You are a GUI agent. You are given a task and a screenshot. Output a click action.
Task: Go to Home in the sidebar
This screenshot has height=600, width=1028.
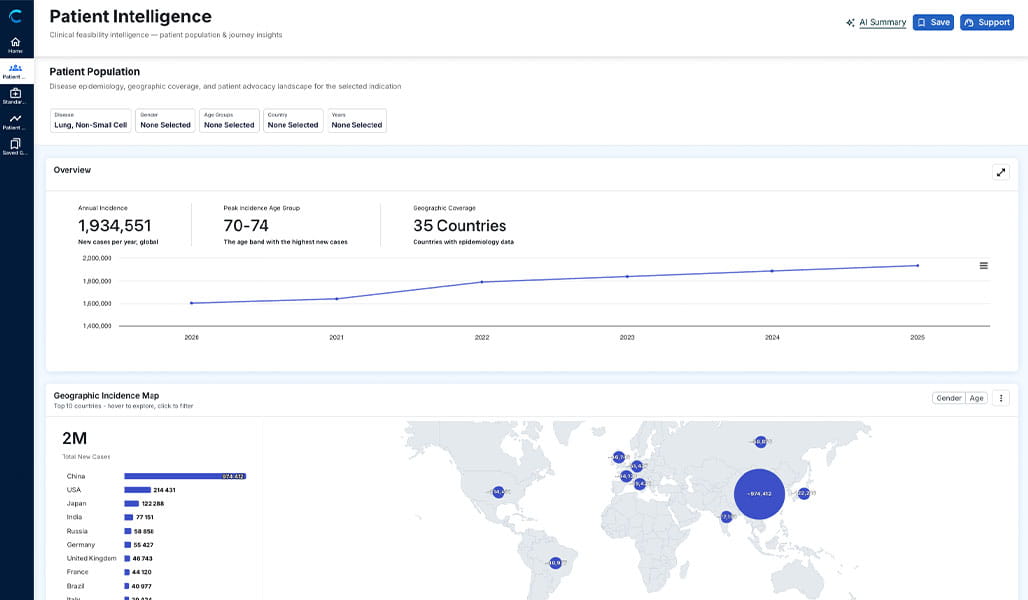pyautogui.click(x=15, y=45)
